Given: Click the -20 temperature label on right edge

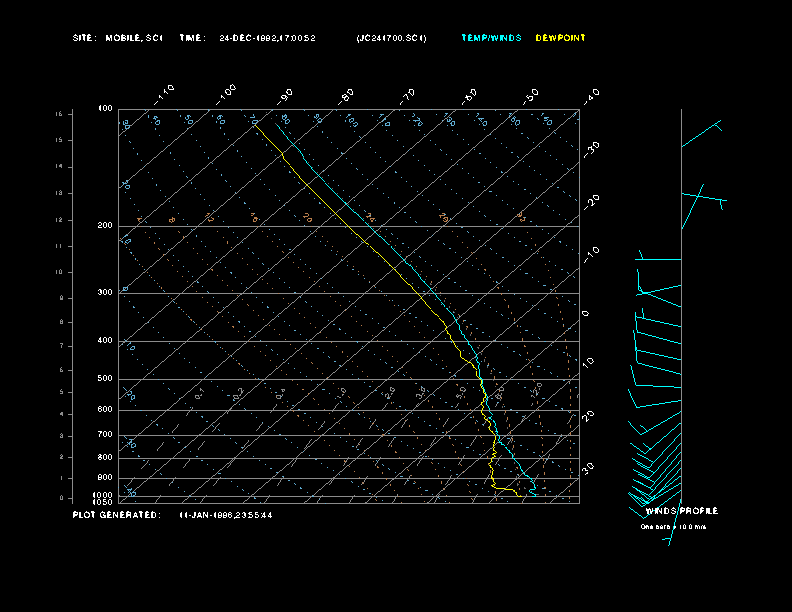Looking at the screenshot, I should [591, 202].
